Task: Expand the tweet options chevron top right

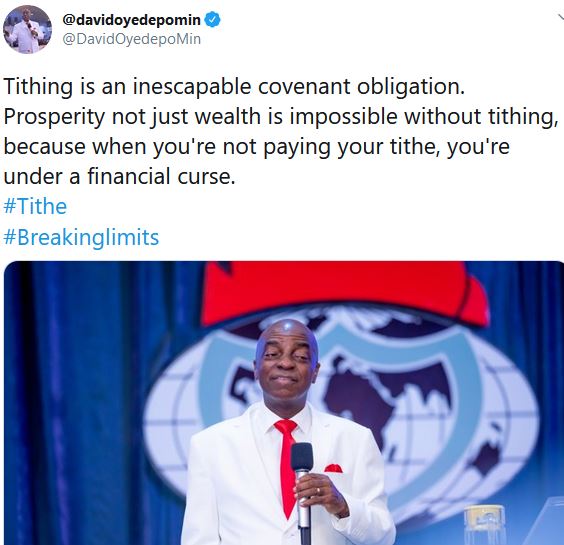Action: pyautogui.click(x=561, y=17)
